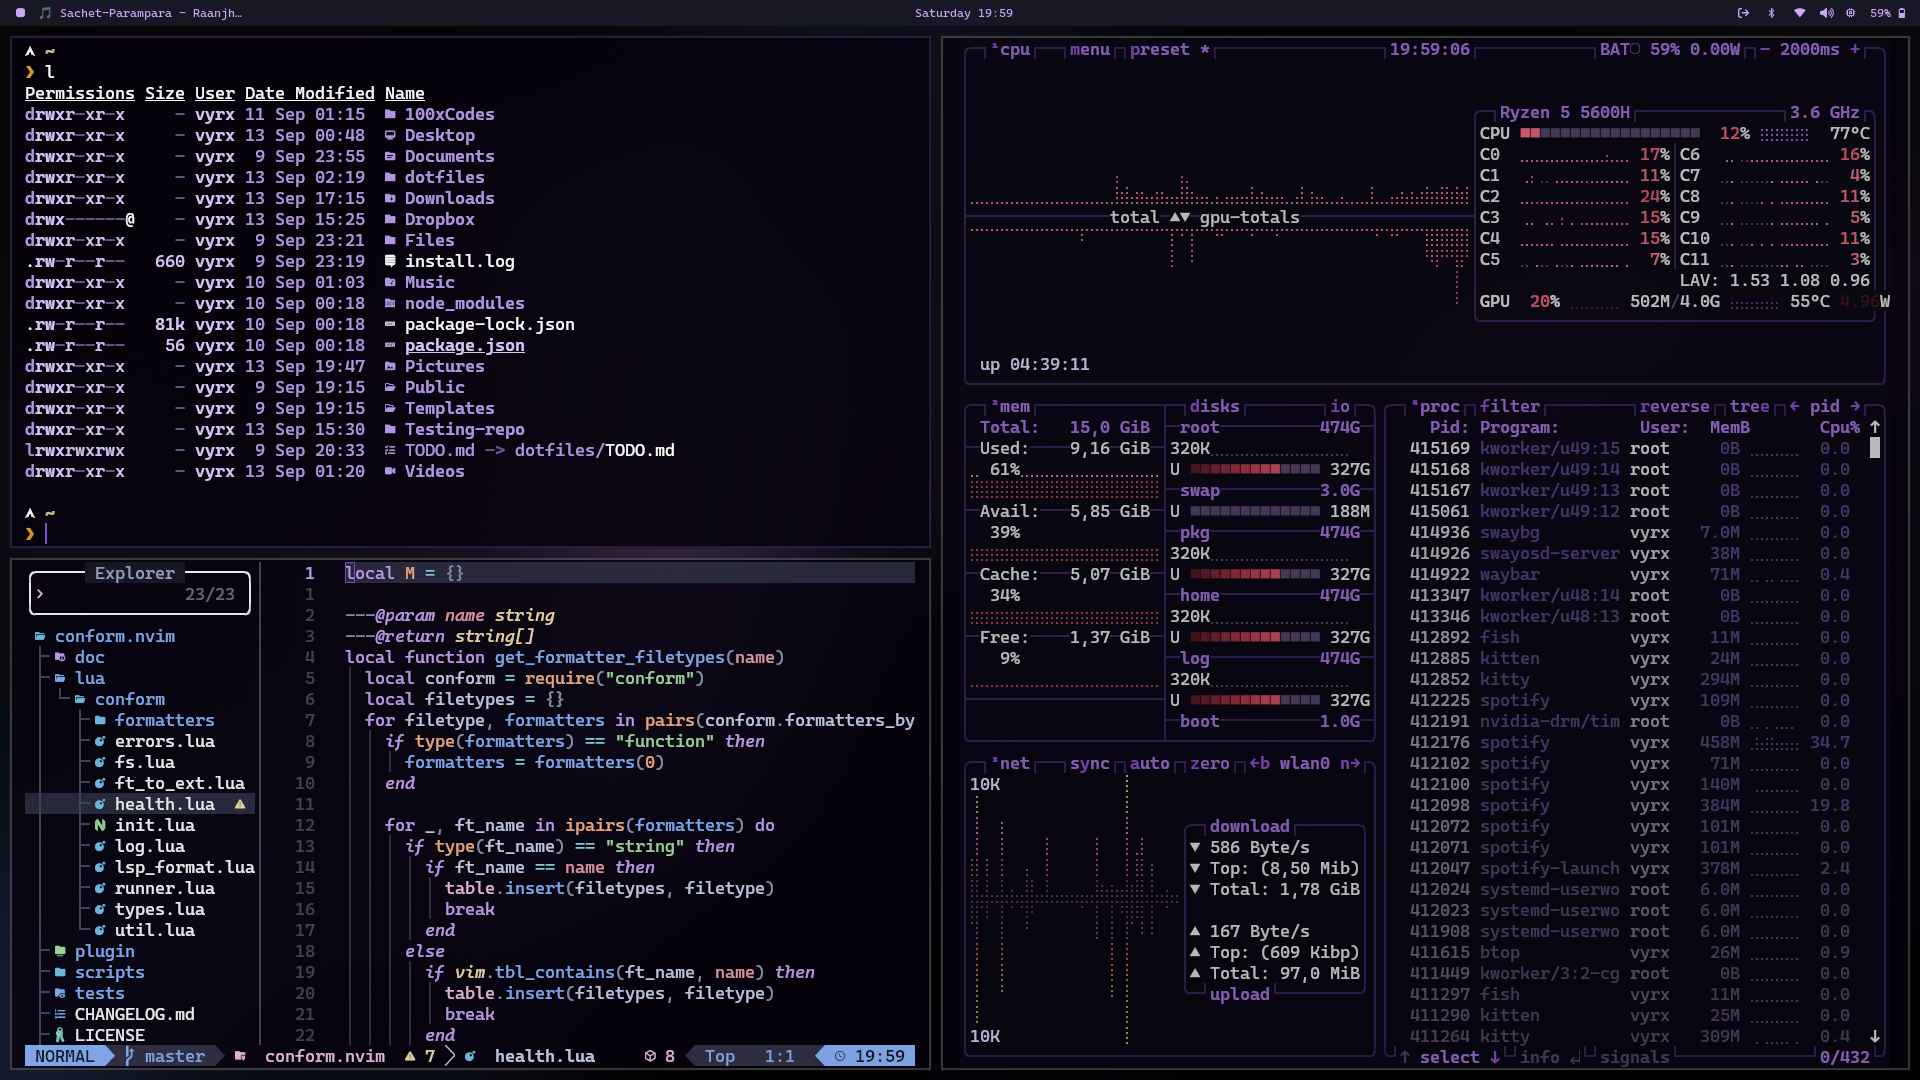Click the volume speaker icon
This screenshot has width=1920, height=1080.
1826,13
